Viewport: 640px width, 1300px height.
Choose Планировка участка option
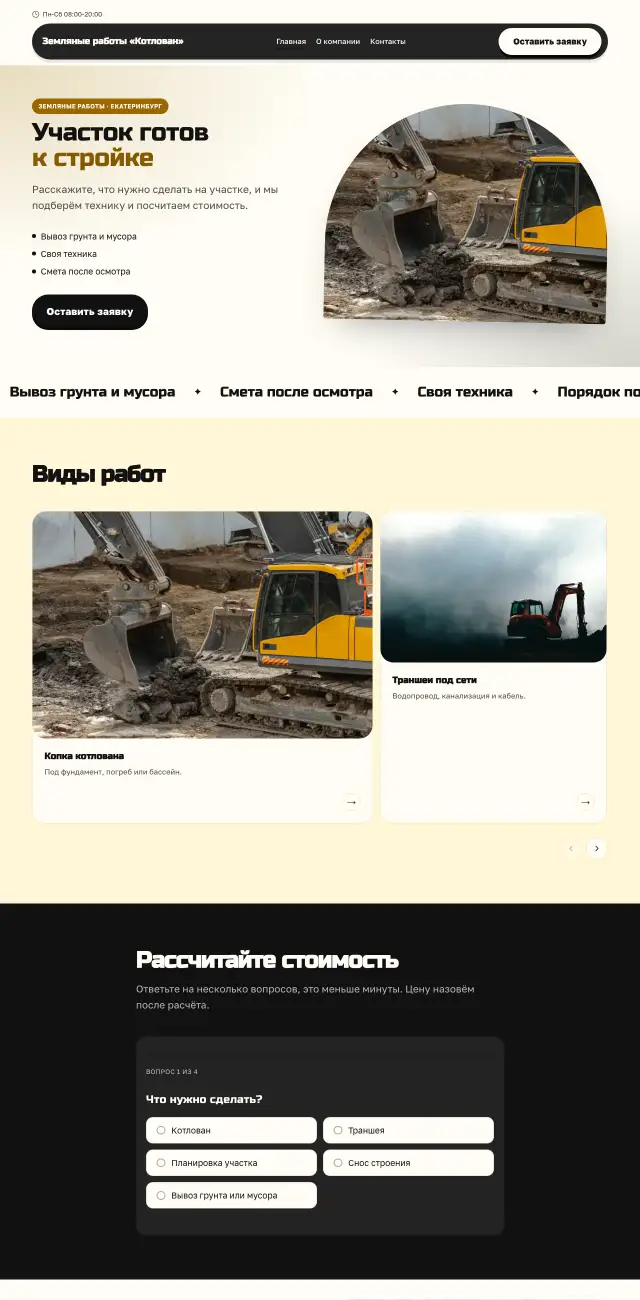point(231,1163)
